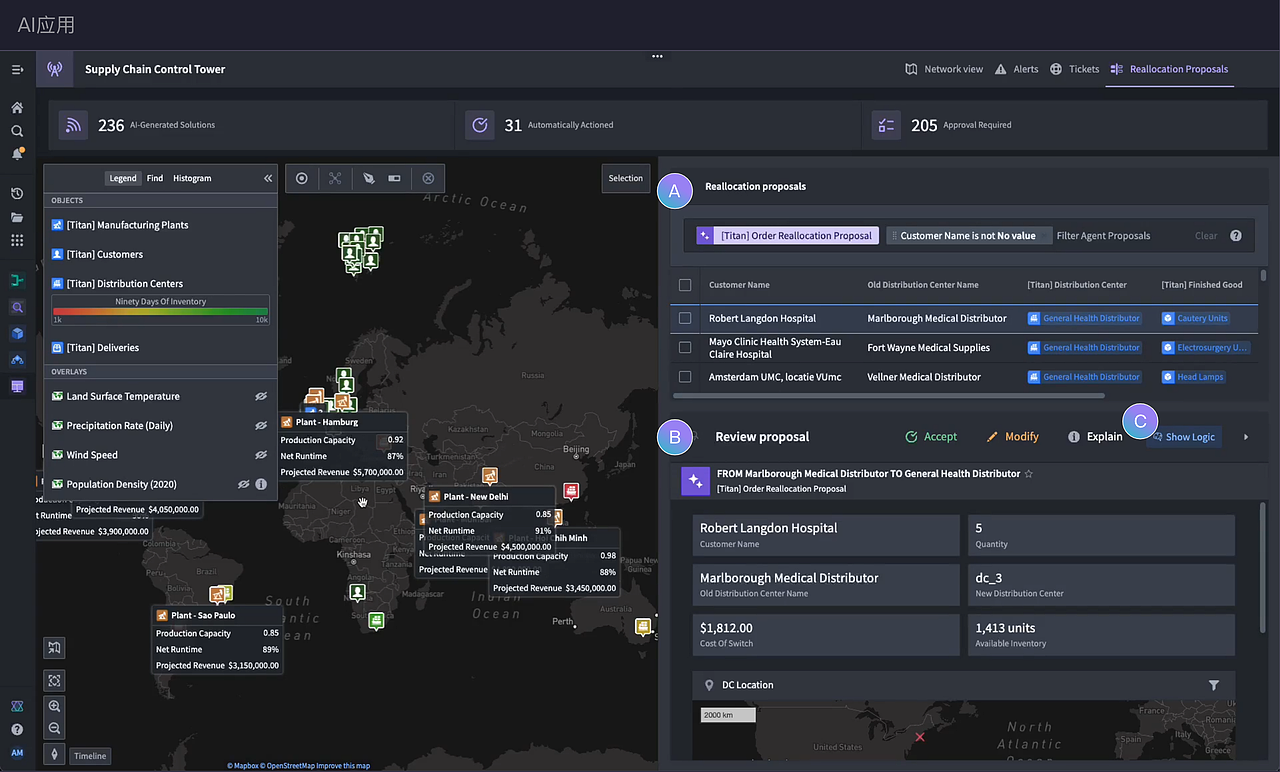Expand the left navigation sidebar menu
The width and height of the screenshot is (1280, 772).
(x=17, y=69)
